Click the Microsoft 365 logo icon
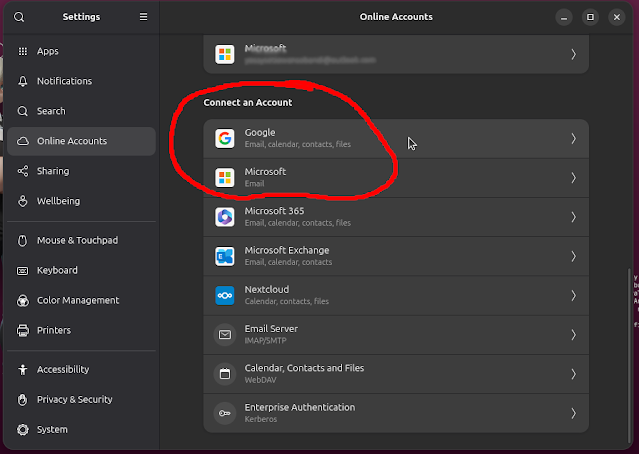This screenshot has height=454, width=639. [x=225, y=217]
